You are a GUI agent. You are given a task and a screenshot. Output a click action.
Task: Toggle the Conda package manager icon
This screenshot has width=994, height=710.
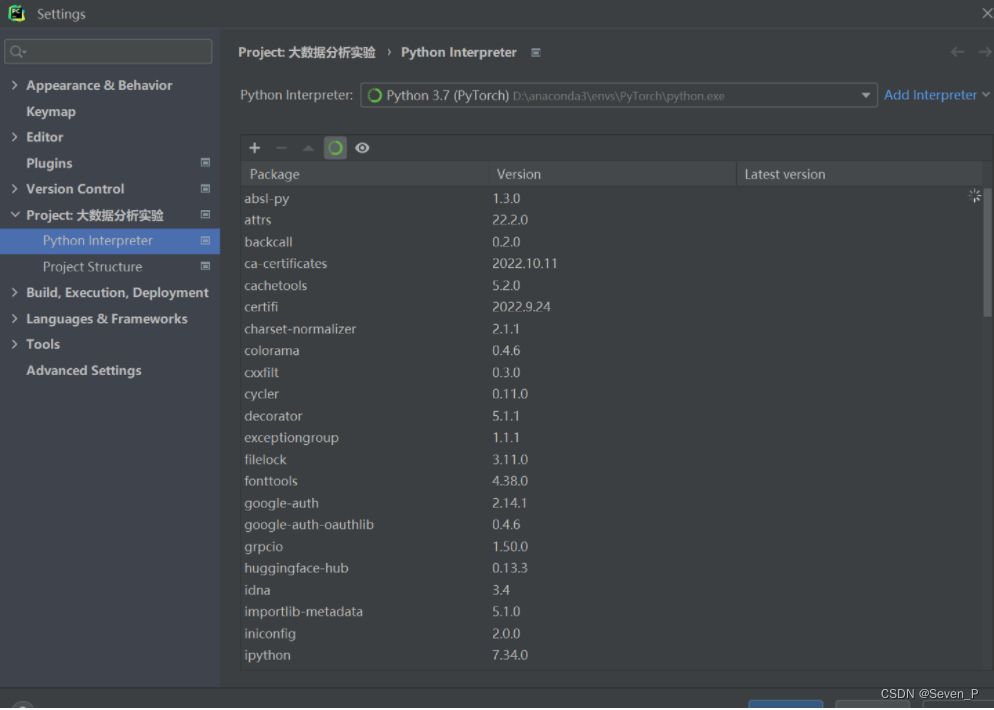[x=335, y=148]
